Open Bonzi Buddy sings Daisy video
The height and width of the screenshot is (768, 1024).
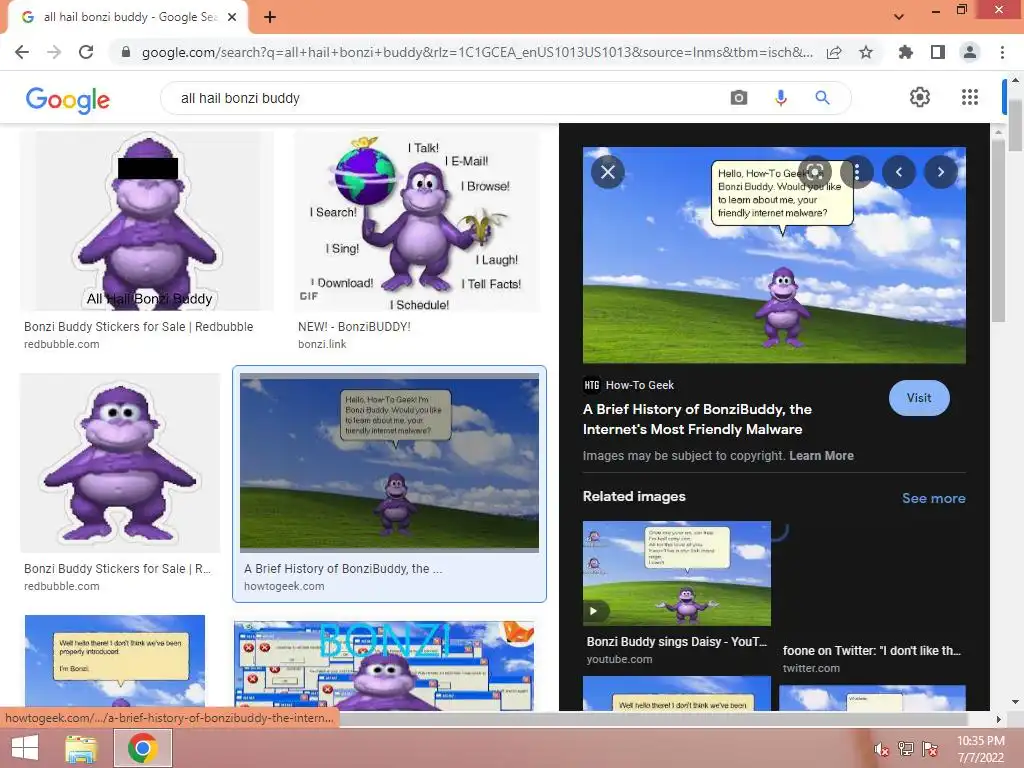677,573
